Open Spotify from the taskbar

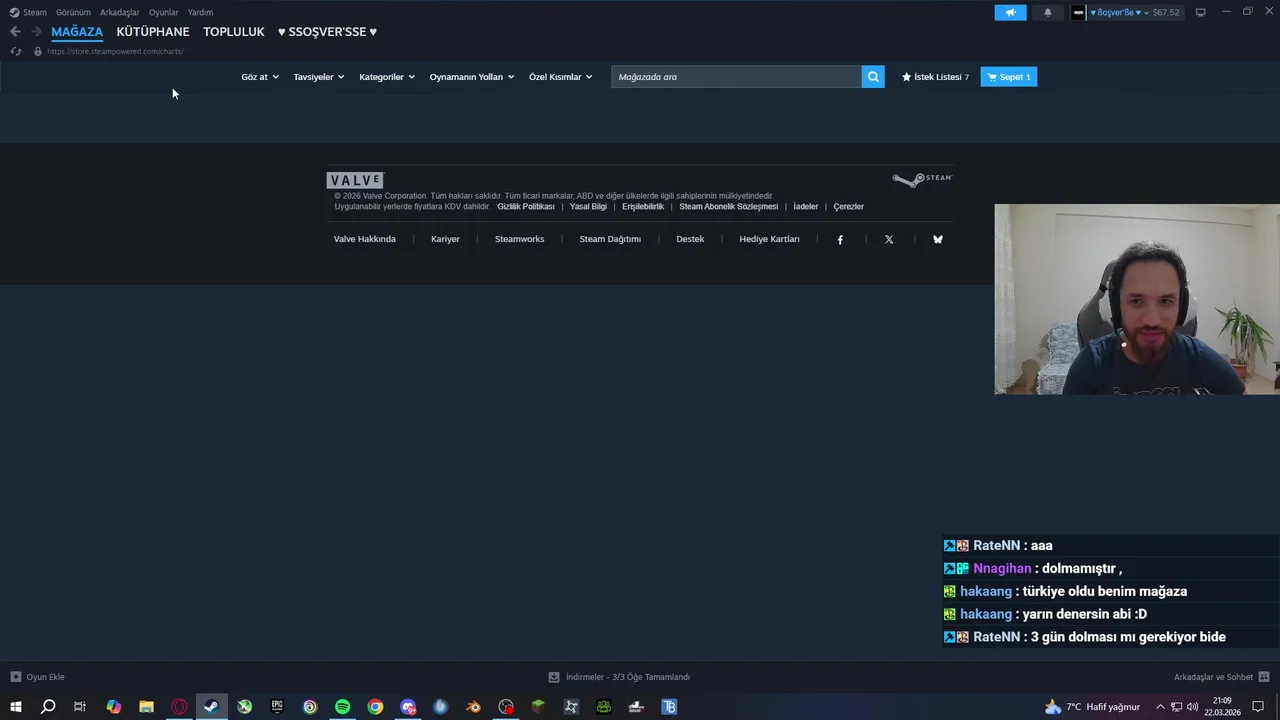point(342,707)
